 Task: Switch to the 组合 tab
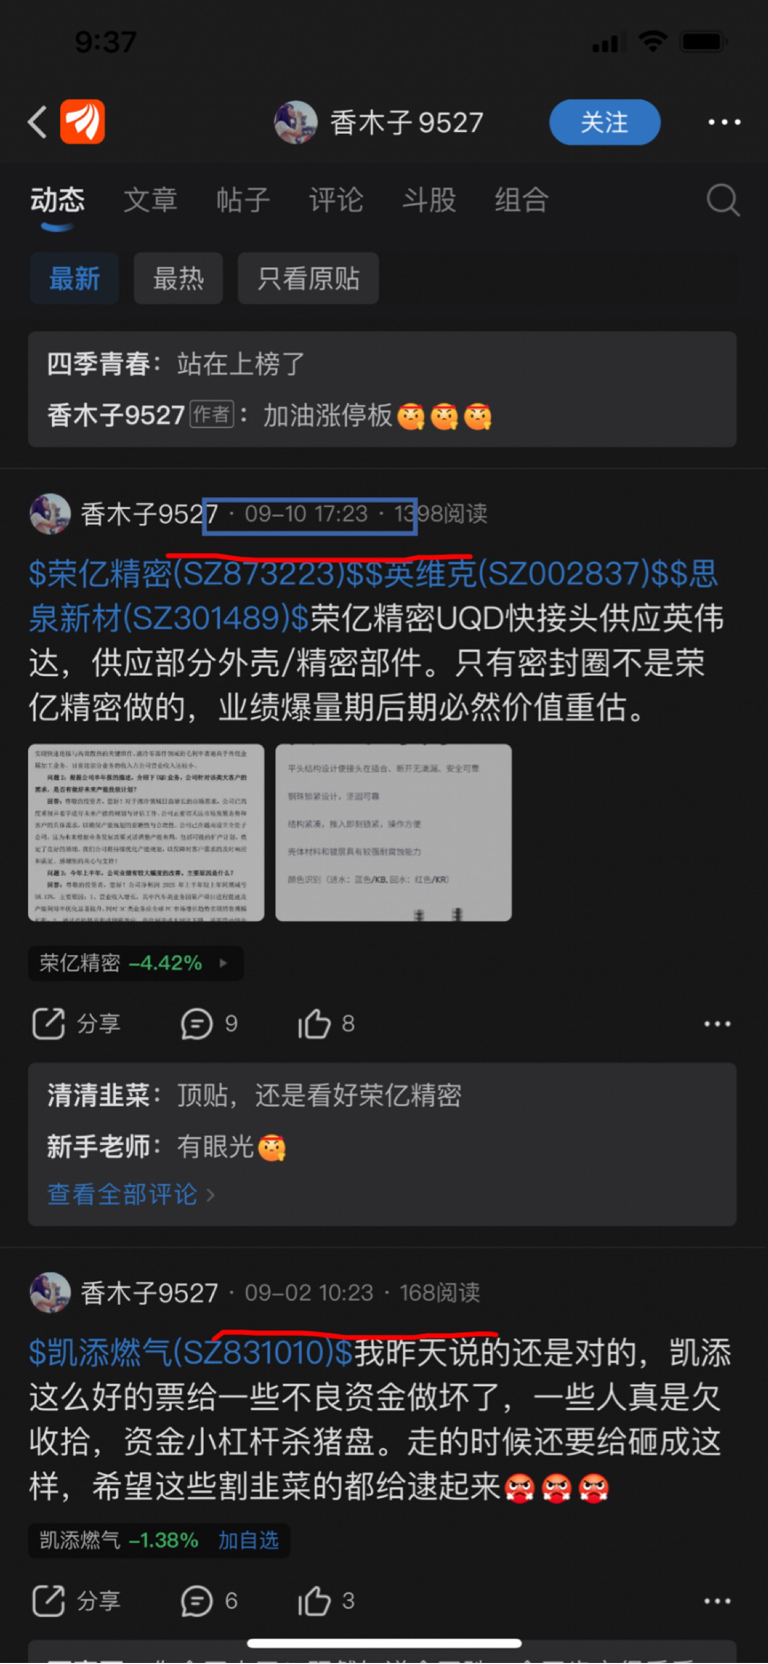pos(521,200)
